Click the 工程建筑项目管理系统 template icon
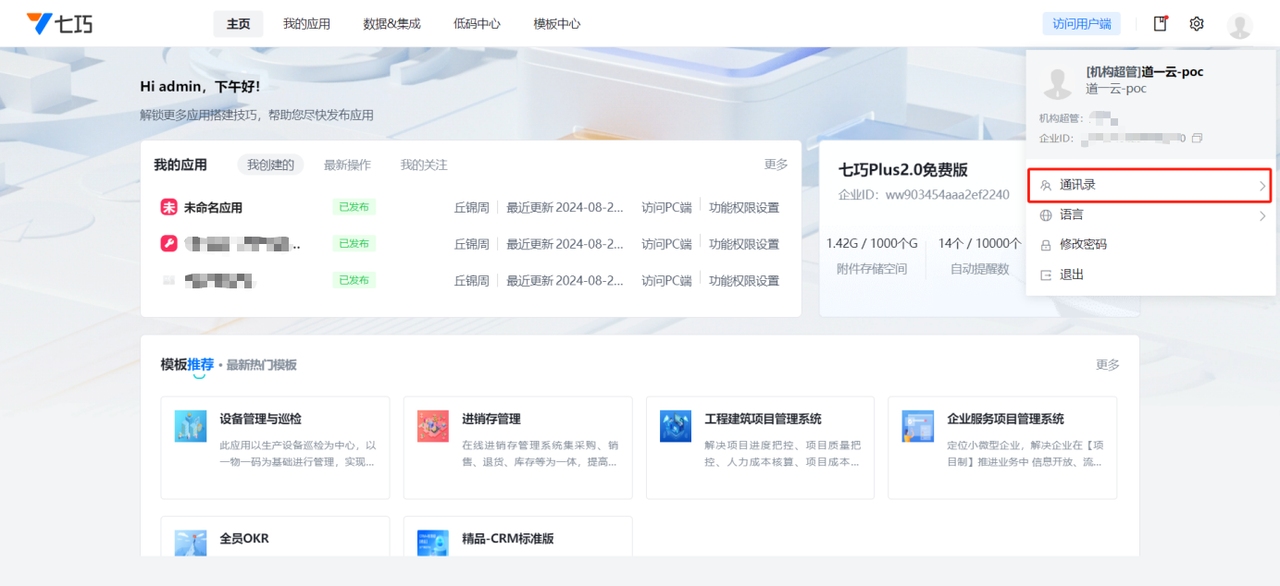This screenshot has height=586, width=1280. click(676, 426)
